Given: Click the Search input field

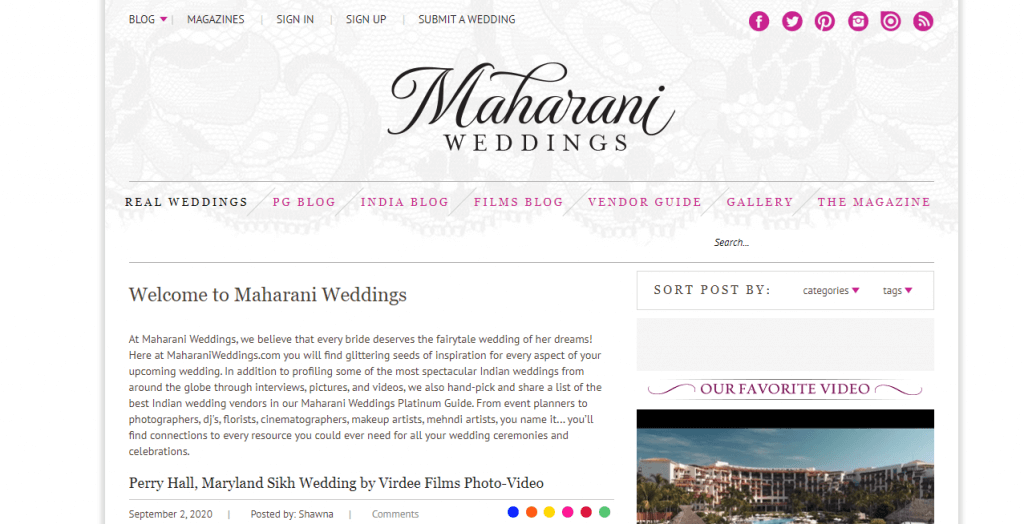Looking at the screenshot, I should tap(823, 242).
